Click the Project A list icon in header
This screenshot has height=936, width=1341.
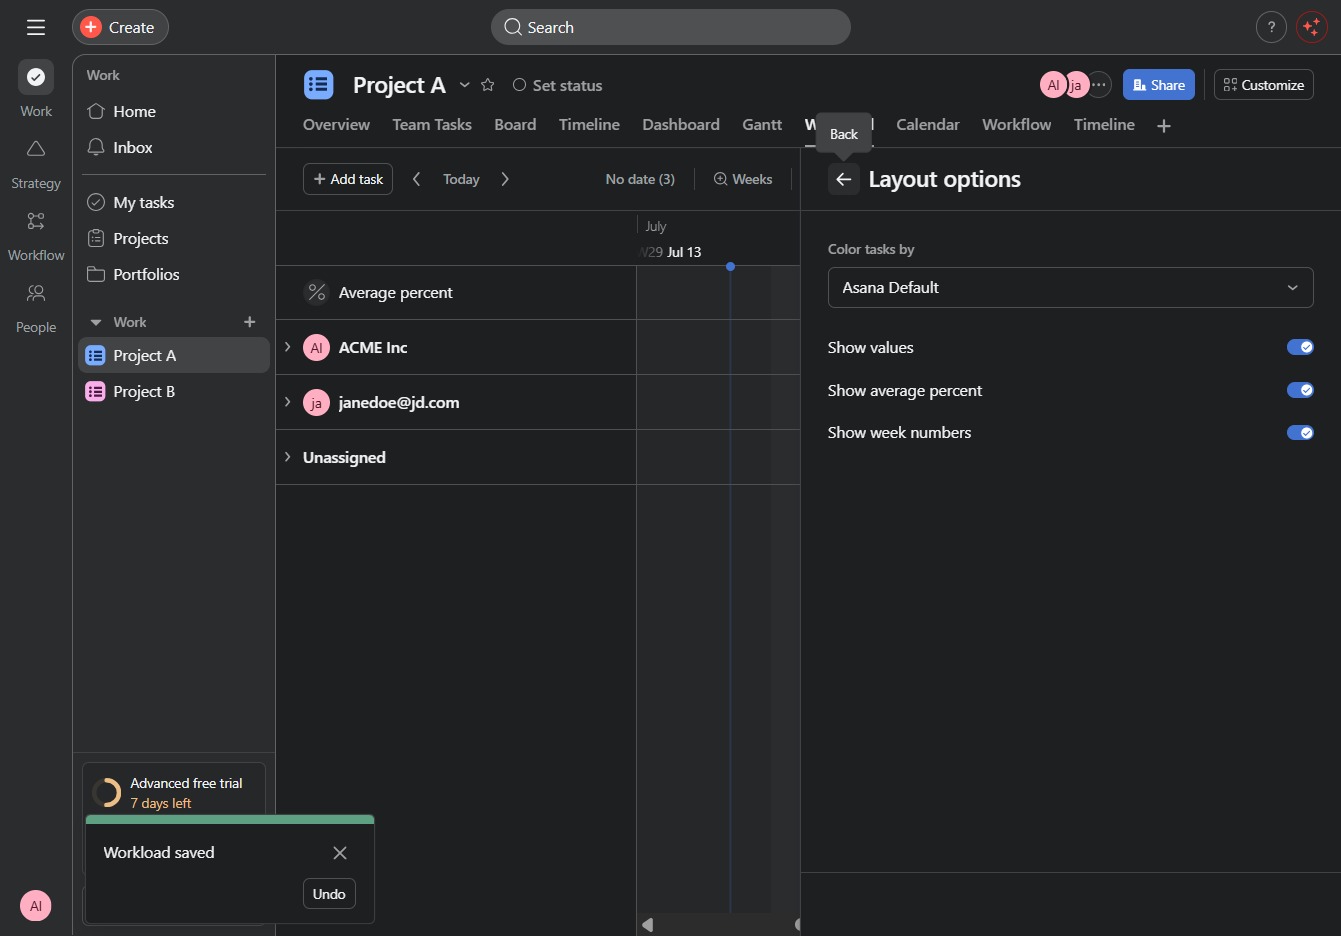319,85
